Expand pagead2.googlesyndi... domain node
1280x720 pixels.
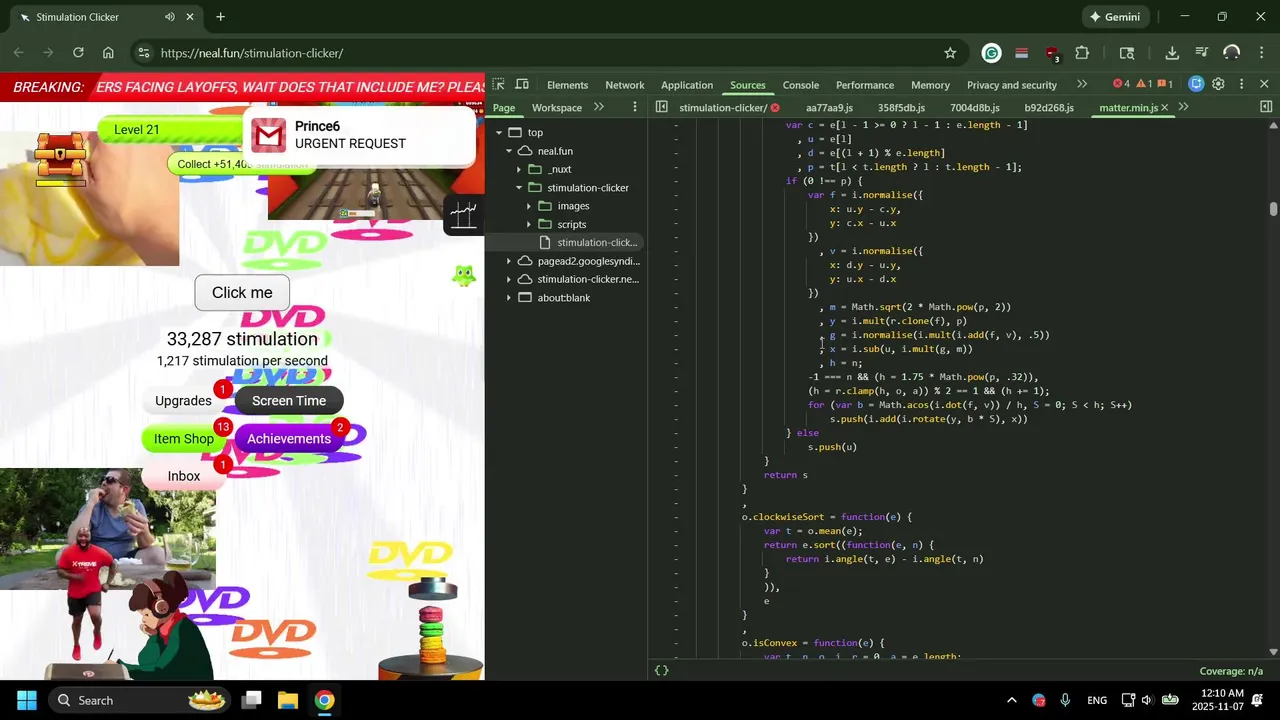point(508,261)
